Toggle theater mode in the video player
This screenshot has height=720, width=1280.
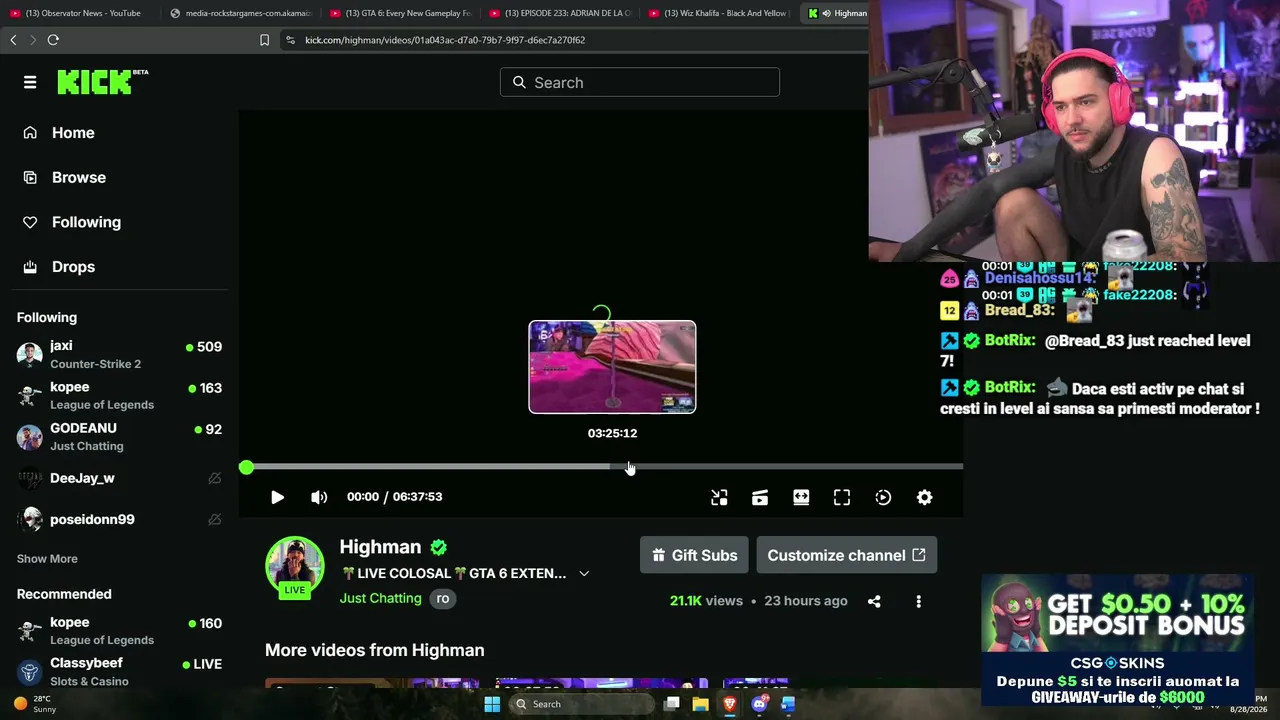(x=801, y=497)
